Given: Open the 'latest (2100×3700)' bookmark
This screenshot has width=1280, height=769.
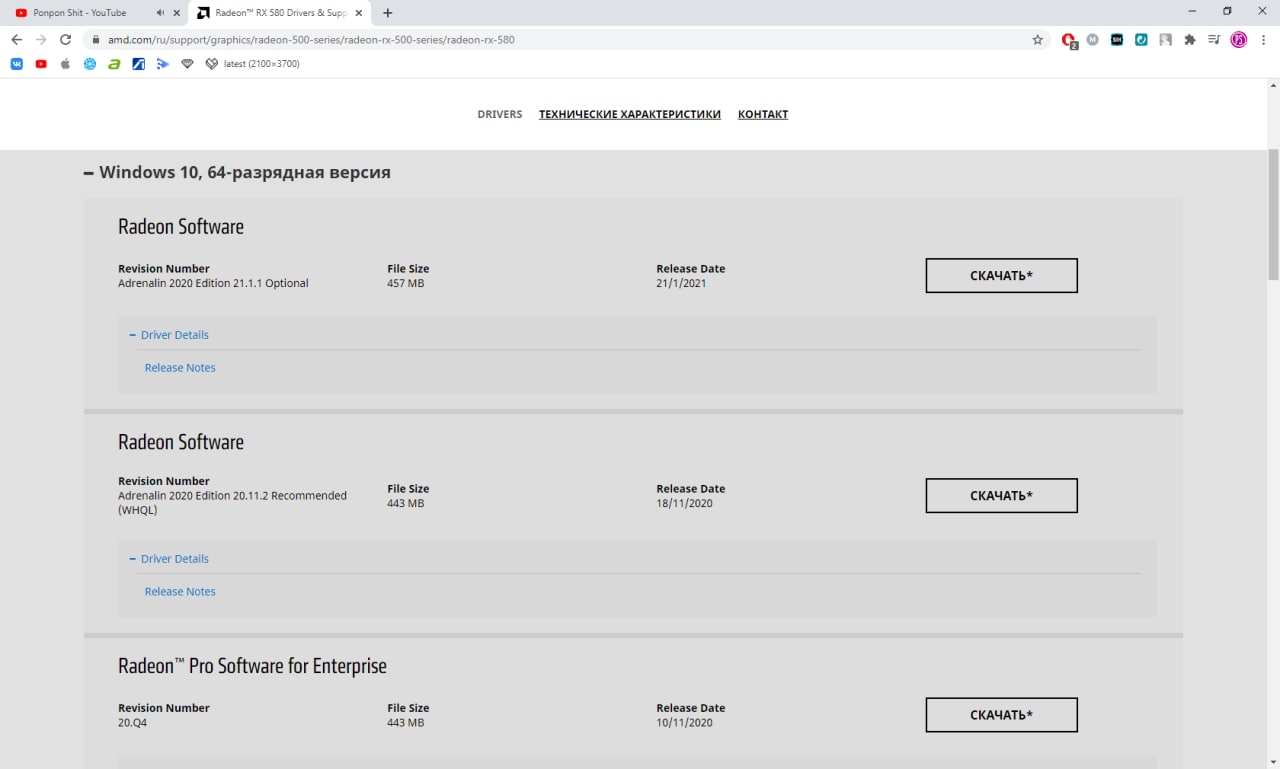Looking at the screenshot, I should point(252,64).
